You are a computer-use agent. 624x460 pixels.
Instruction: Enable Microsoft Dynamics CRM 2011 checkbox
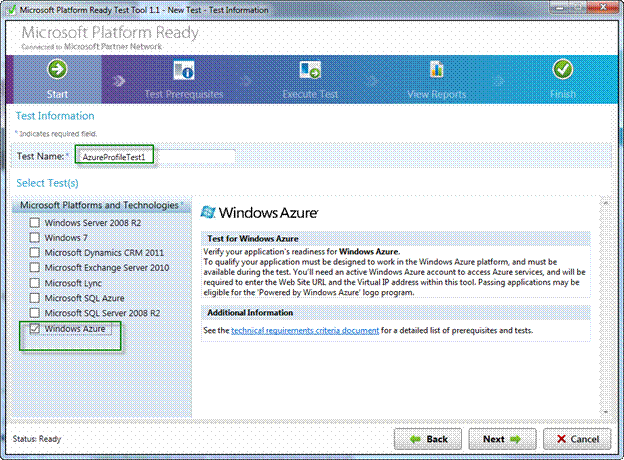[35, 253]
